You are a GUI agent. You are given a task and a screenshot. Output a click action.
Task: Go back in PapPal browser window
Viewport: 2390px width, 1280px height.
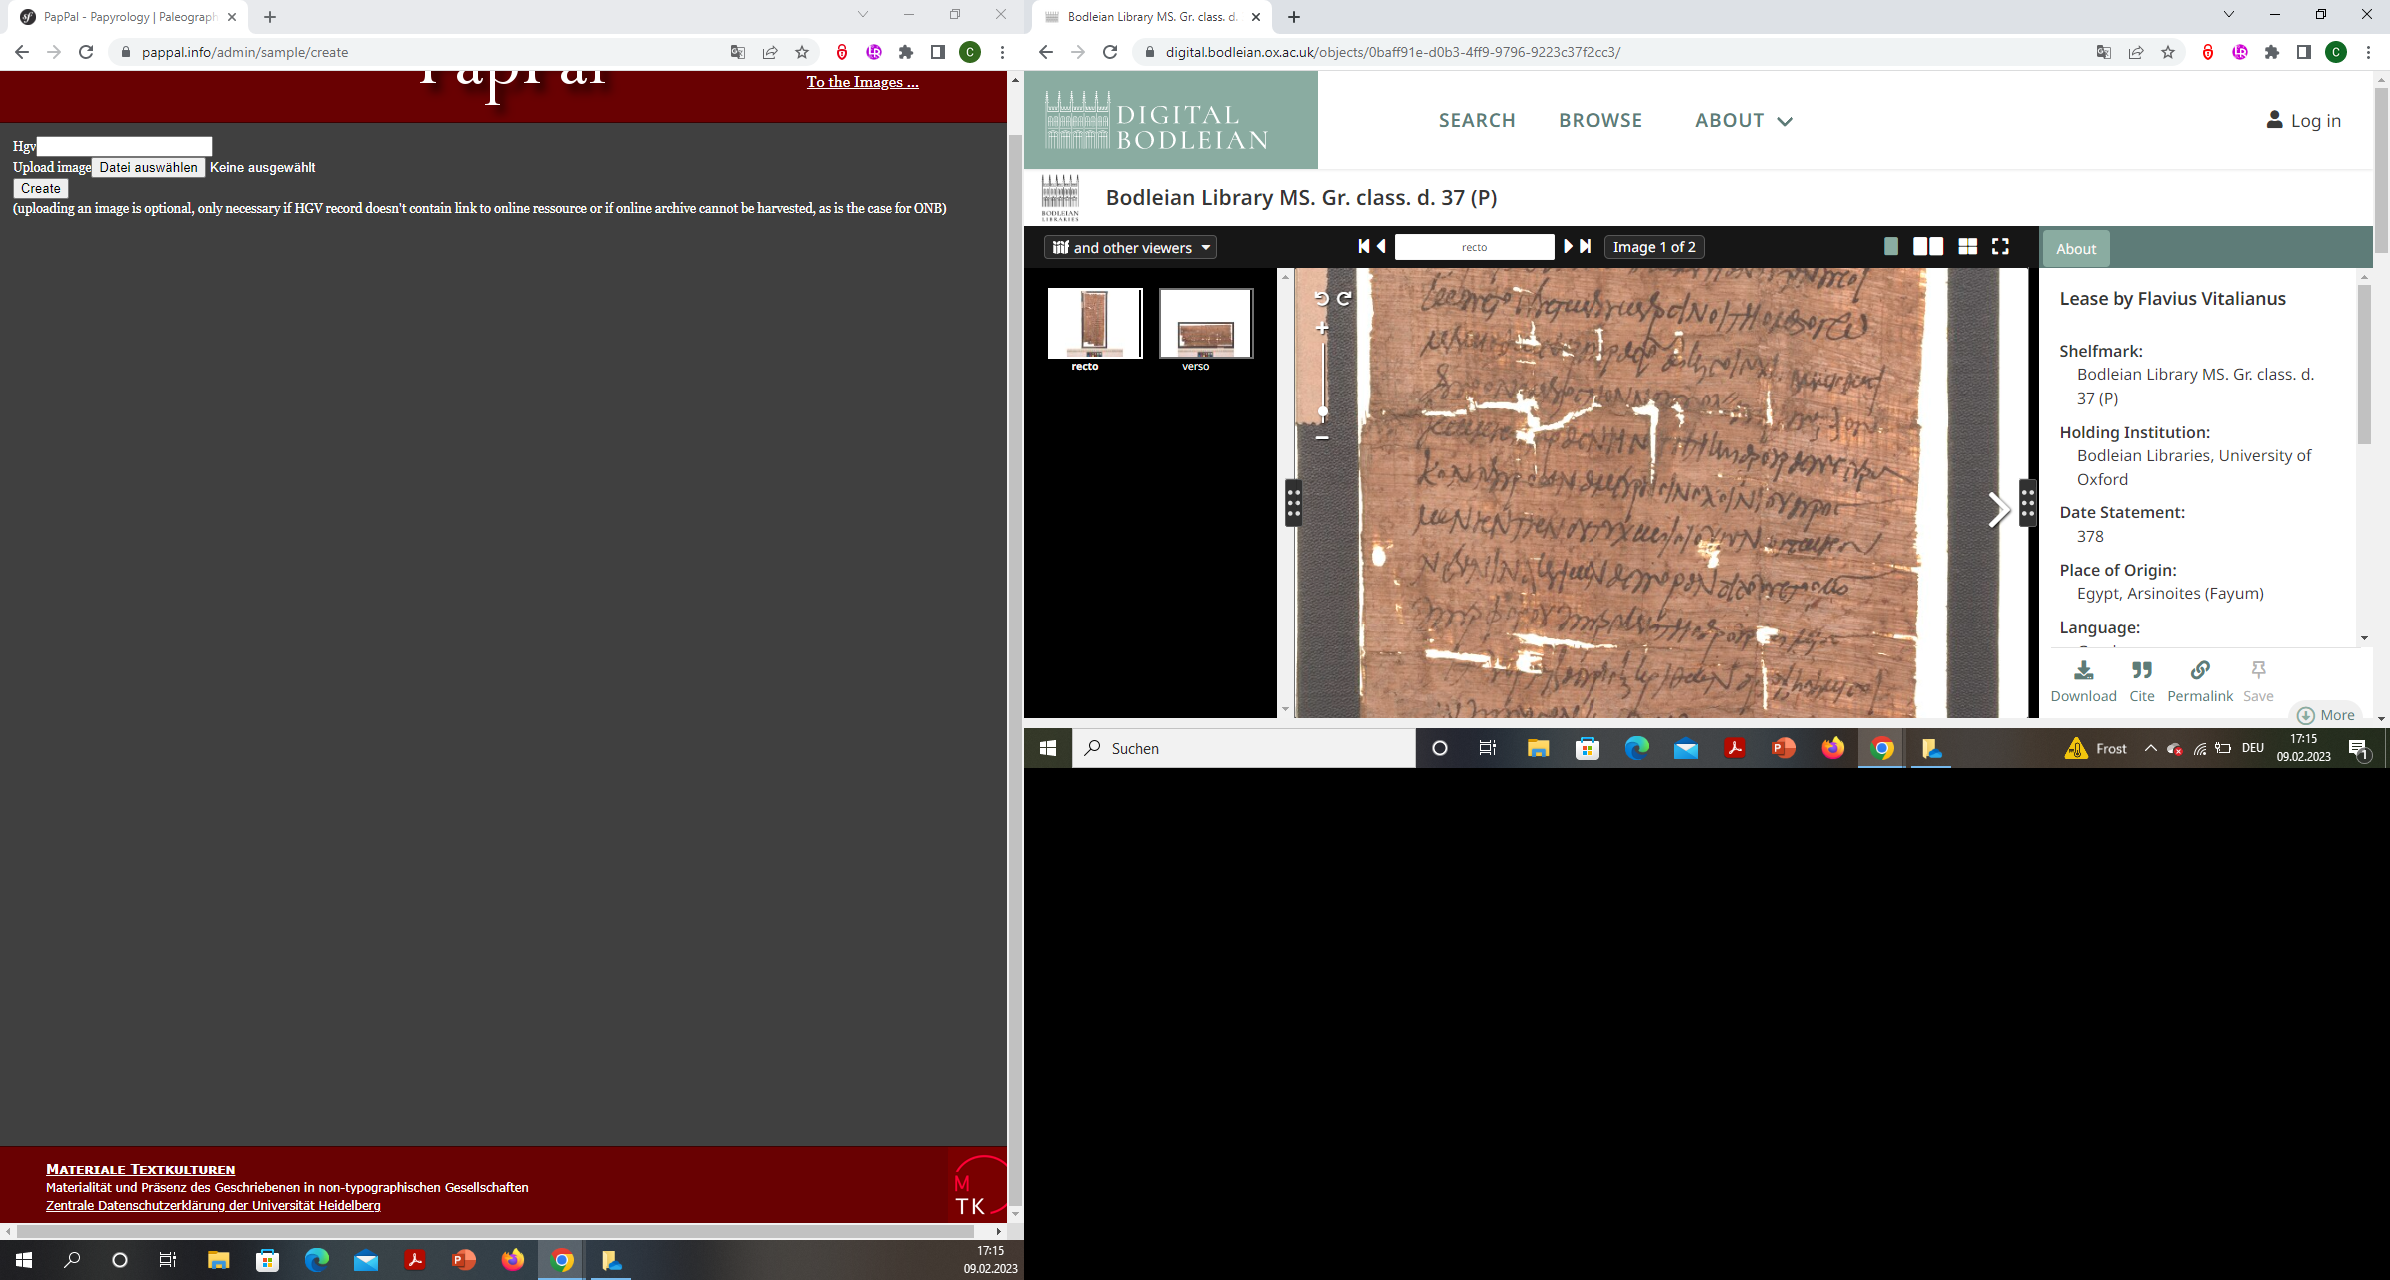pos(22,52)
